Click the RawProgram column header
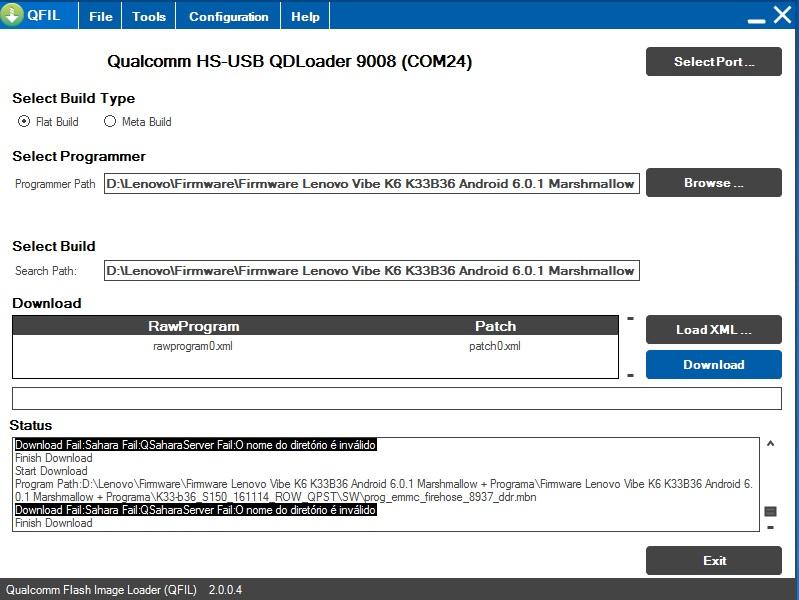The image size is (799, 600). pos(194,326)
